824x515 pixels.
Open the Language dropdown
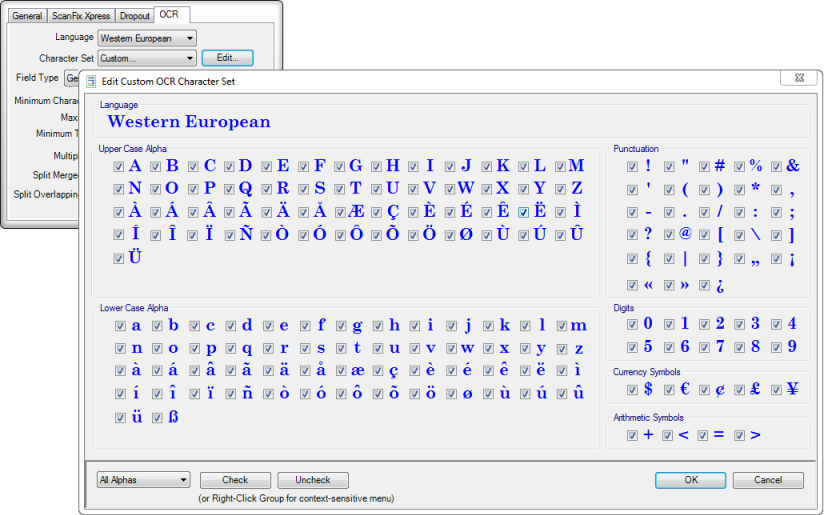(148, 39)
